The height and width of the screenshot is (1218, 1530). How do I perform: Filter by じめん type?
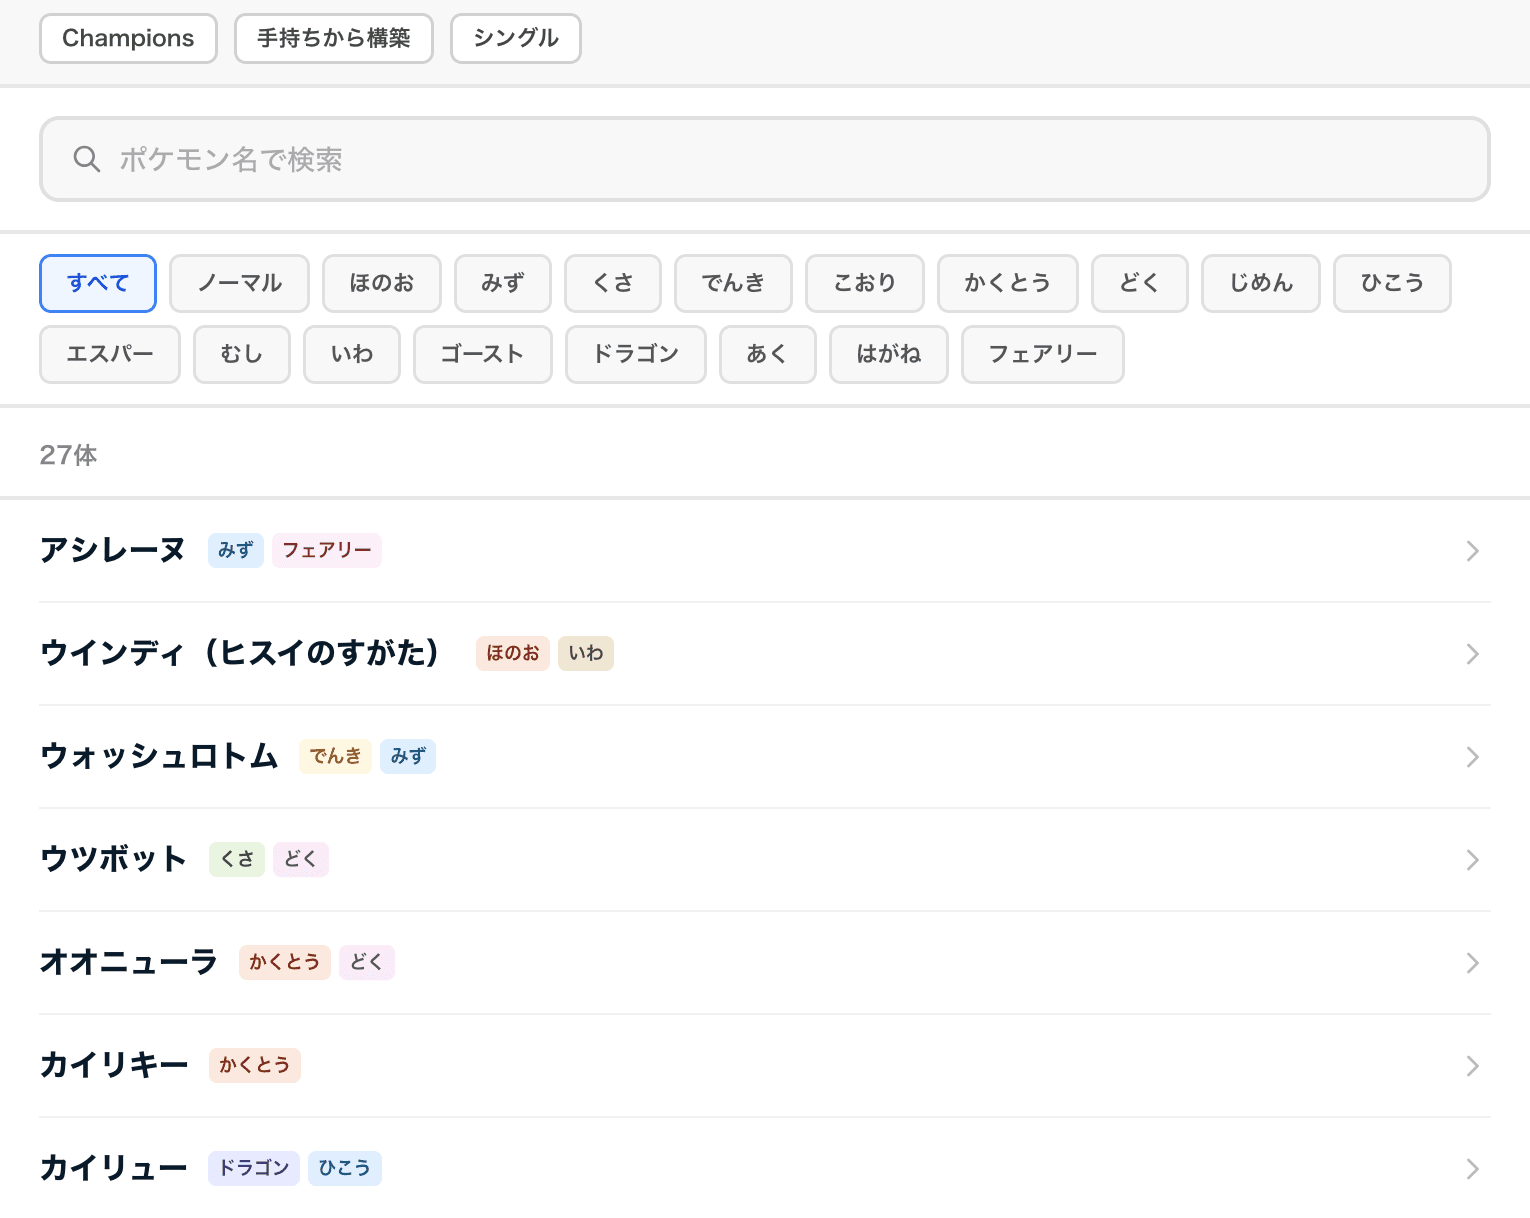1261,283
